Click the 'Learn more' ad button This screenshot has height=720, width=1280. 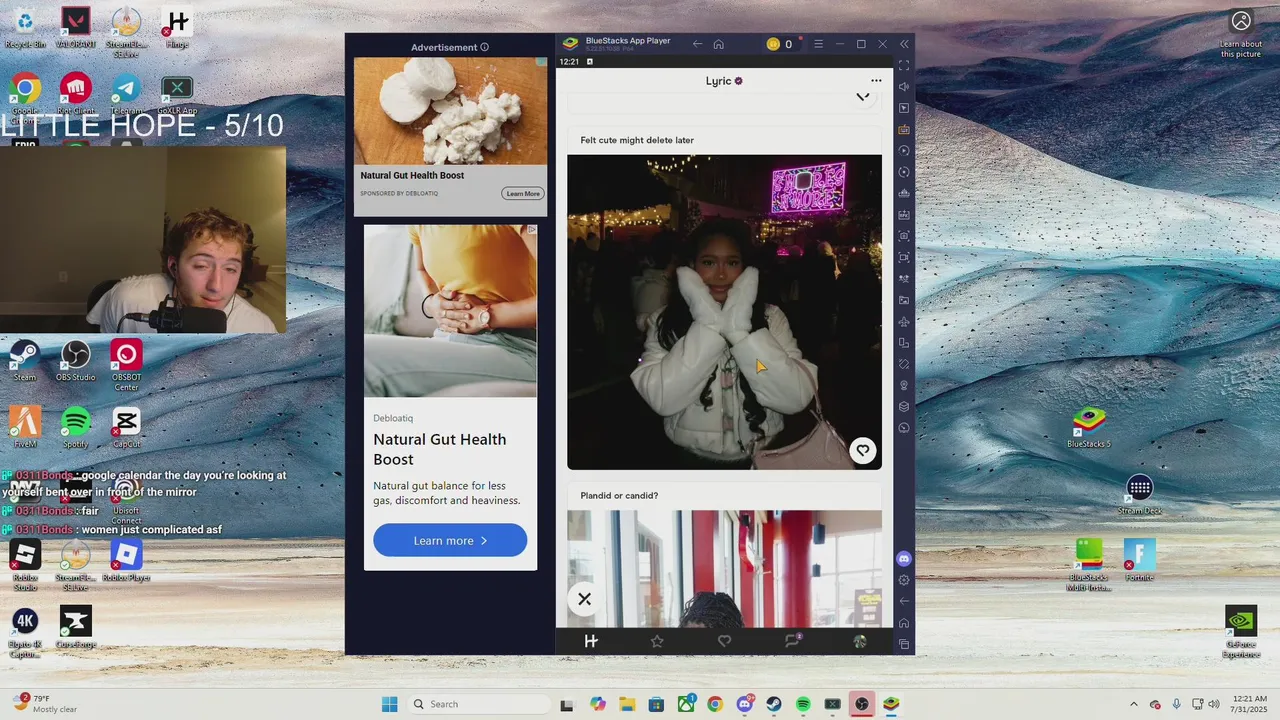450,540
